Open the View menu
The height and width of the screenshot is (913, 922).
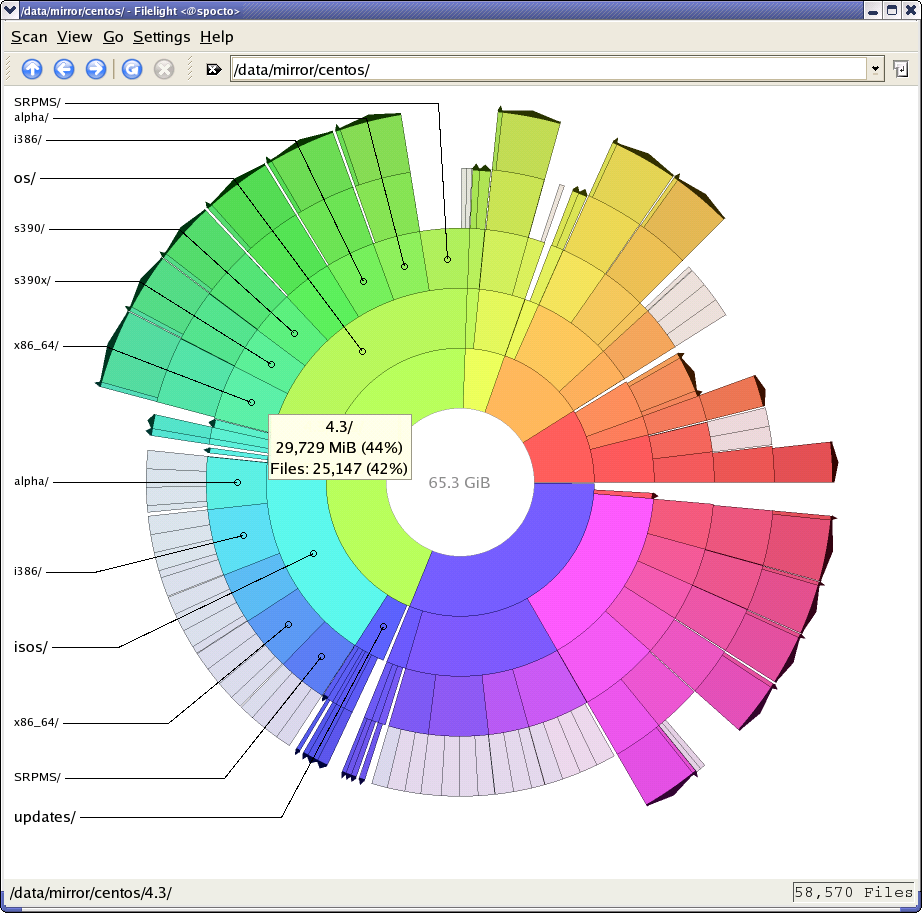74,37
